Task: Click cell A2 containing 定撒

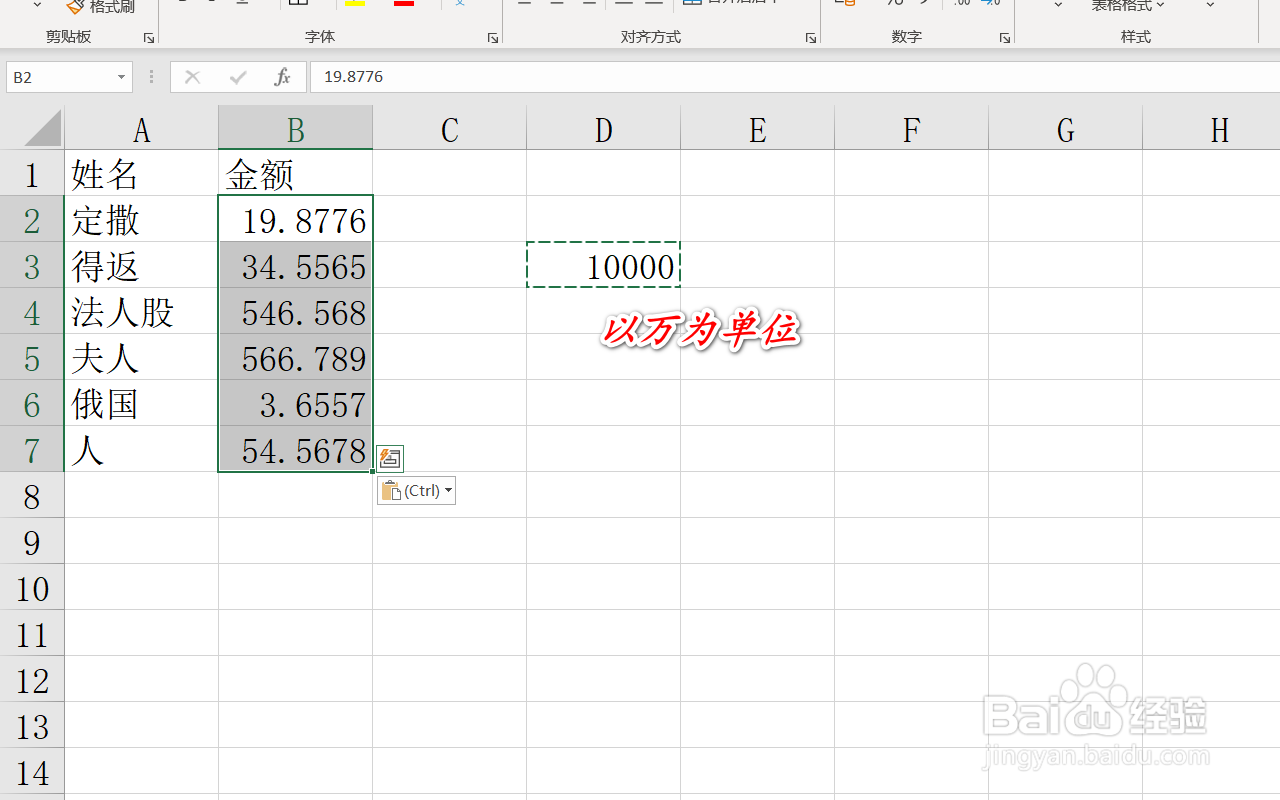Action: tap(142, 220)
